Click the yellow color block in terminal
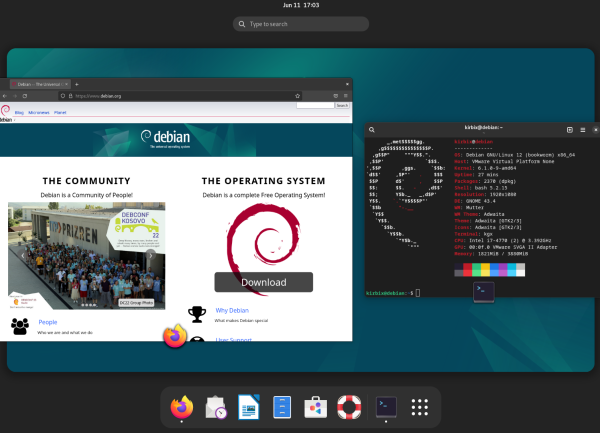Image resolution: width=600 pixels, height=433 pixels. pyautogui.click(x=485, y=269)
